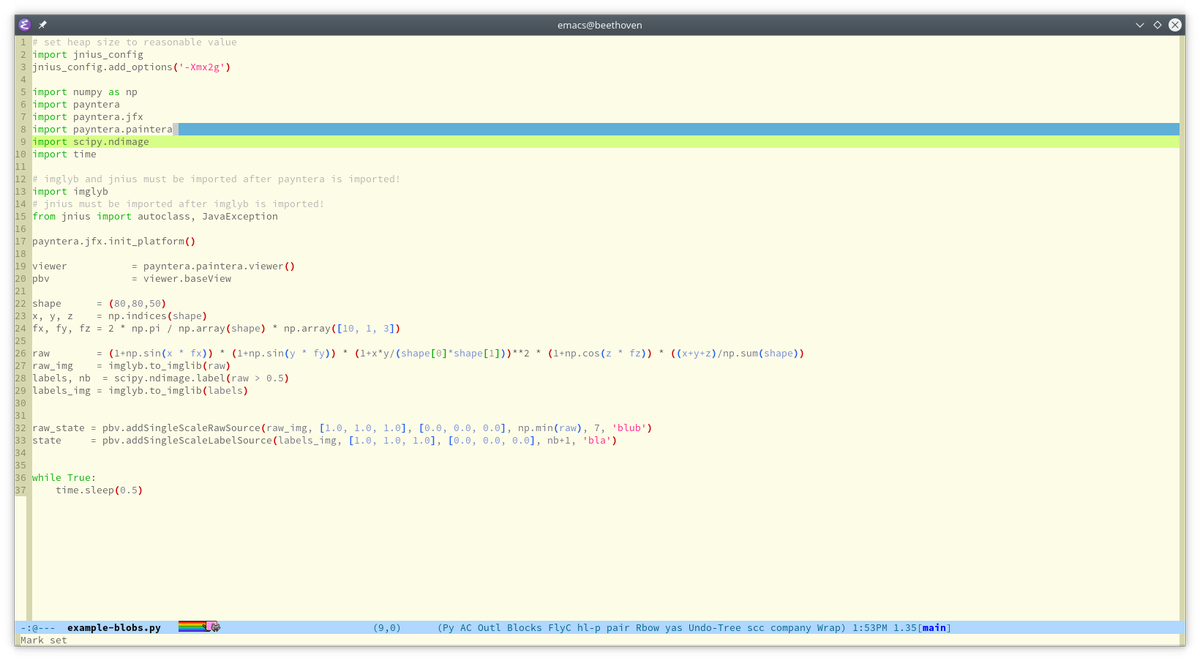The width and height of the screenshot is (1200, 661).
Task: Click the AC minor mode indicator
Action: [x=466, y=628]
